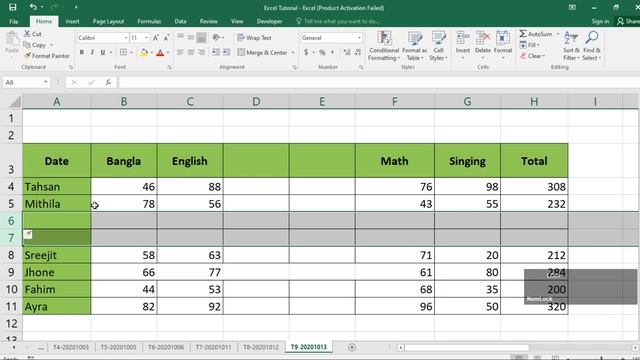Toggle Wrap Text

point(254,38)
